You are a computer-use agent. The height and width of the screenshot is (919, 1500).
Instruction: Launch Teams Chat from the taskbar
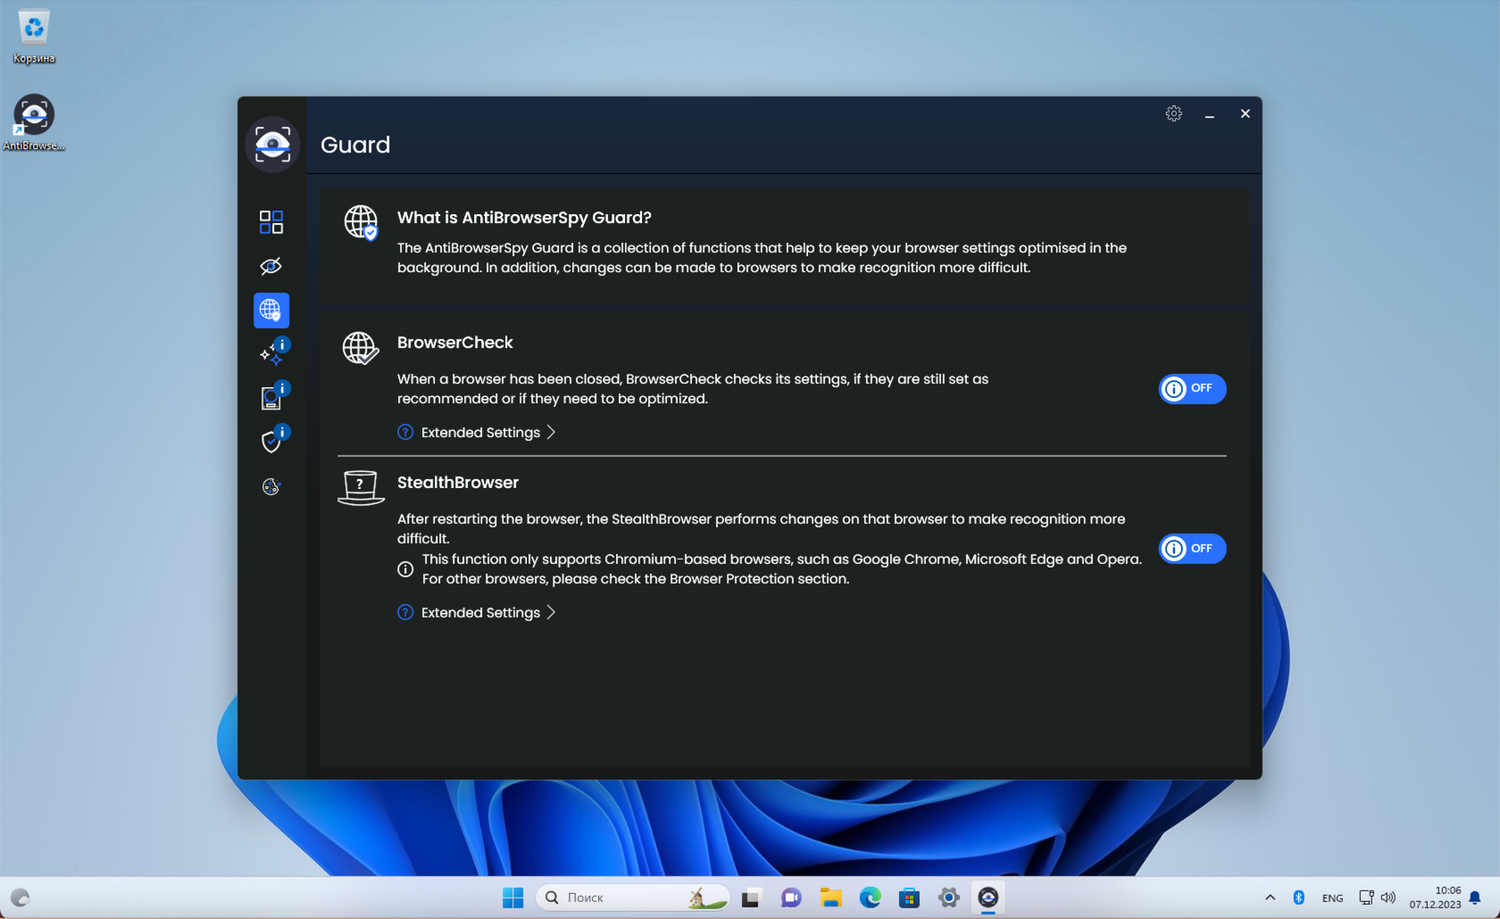tap(791, 898)
